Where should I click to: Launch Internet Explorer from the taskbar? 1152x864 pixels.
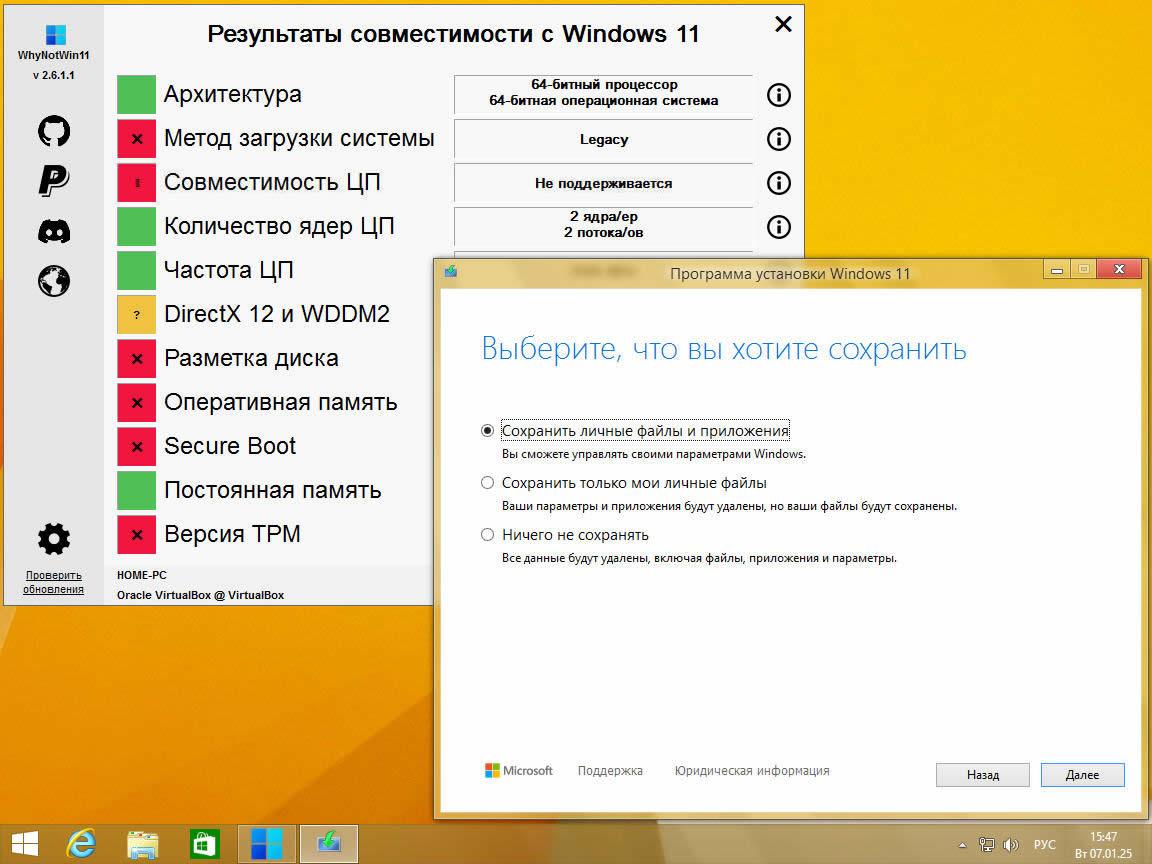pyautogui.click(x=82, y=843)
